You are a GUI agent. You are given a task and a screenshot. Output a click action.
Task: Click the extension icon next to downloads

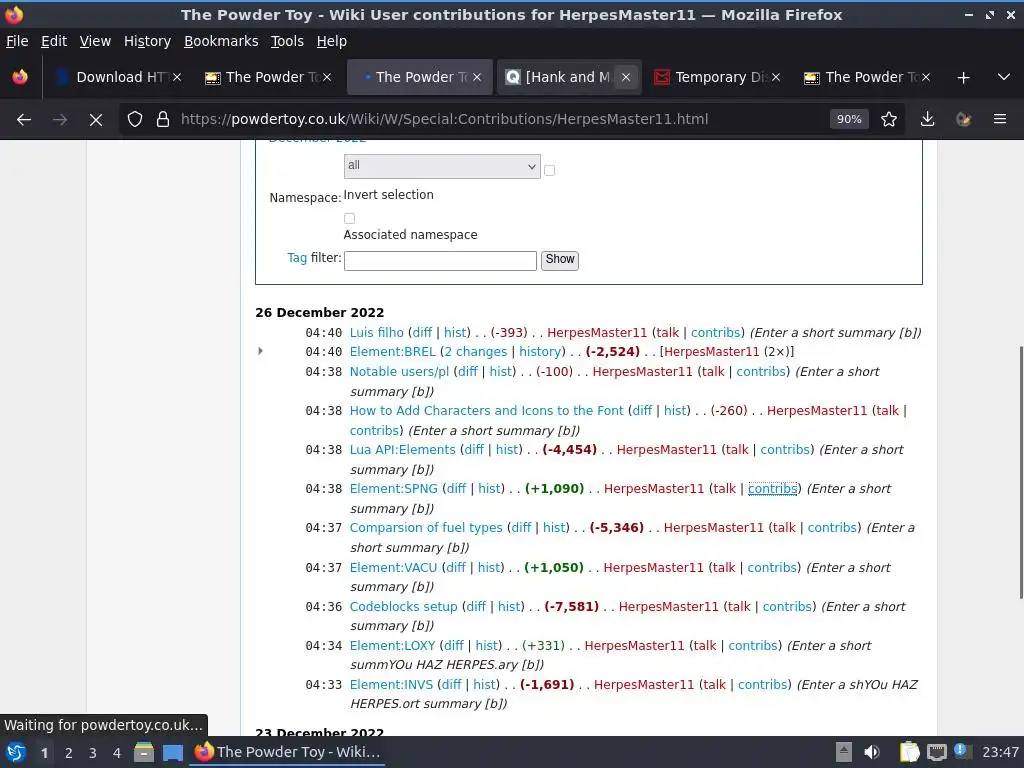point(963,120)
